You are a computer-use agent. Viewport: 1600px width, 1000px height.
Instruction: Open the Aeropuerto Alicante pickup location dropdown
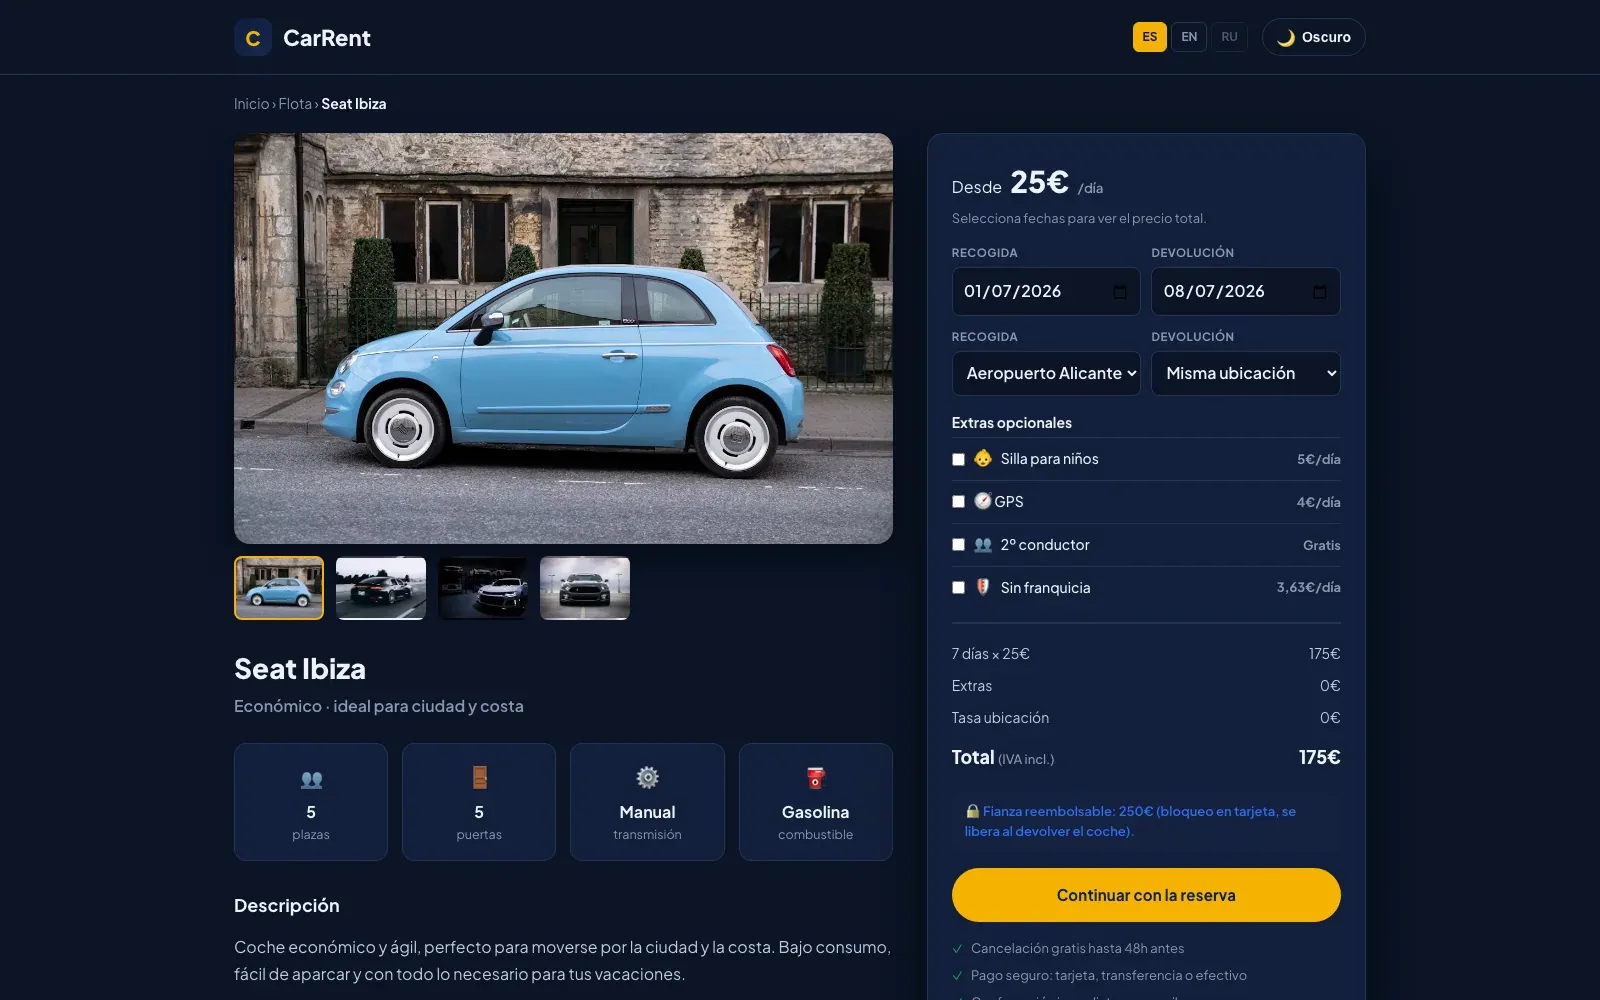pyautogui.click(x=1046, y=373)
